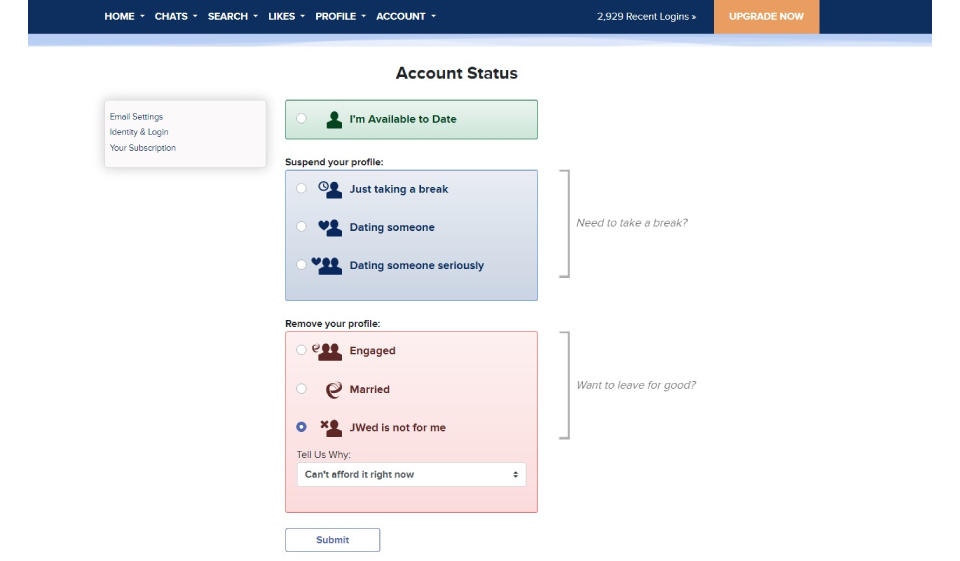This screenshot has height=561, width=960.
Task: Expand the HOME menu dropdown
Action: (124, 17)
